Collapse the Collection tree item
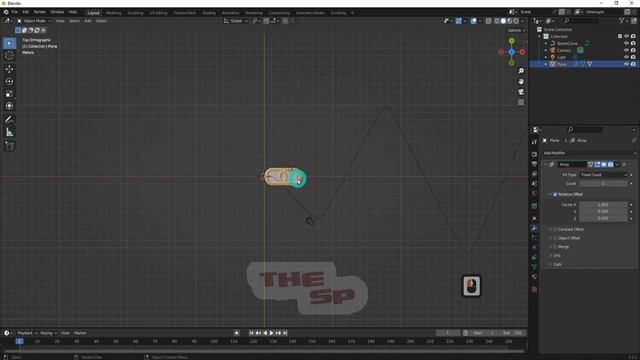Image resolution: width=640 pixels, height=360 pixels. (x=540, y=36)
